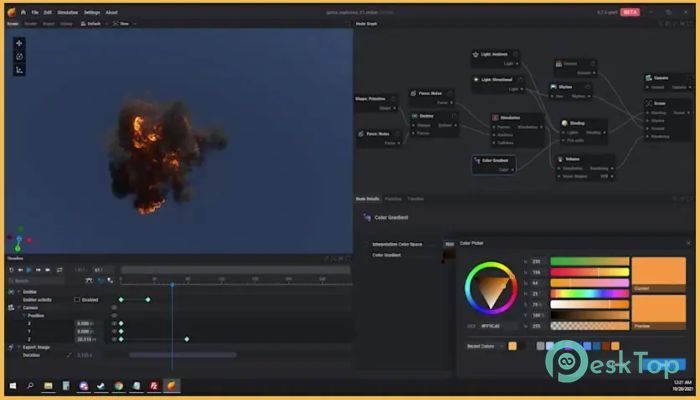Click the Simulation node icon
The image size is (700, 400).
click(495, 118)
